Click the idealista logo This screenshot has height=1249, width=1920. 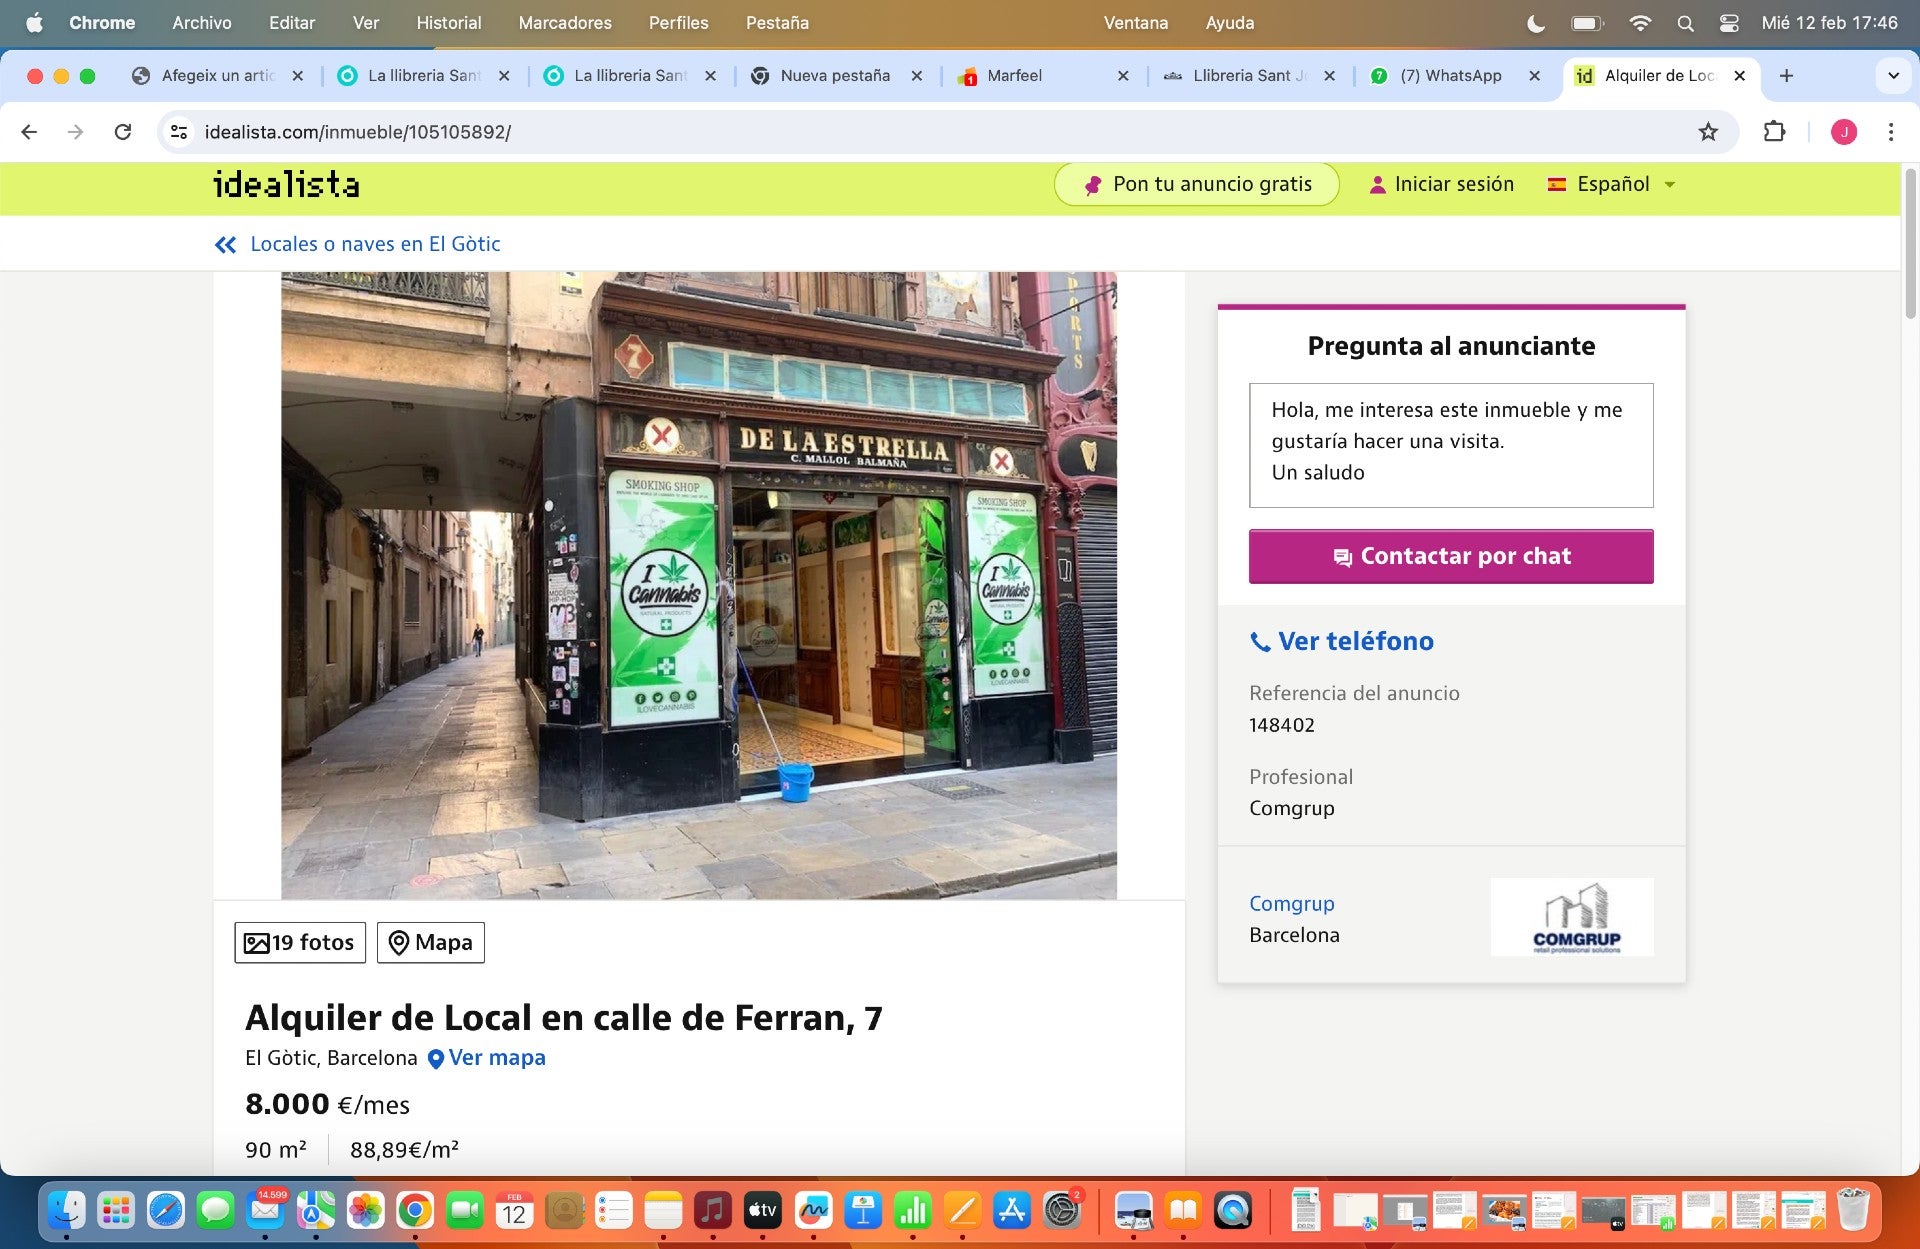286,184
